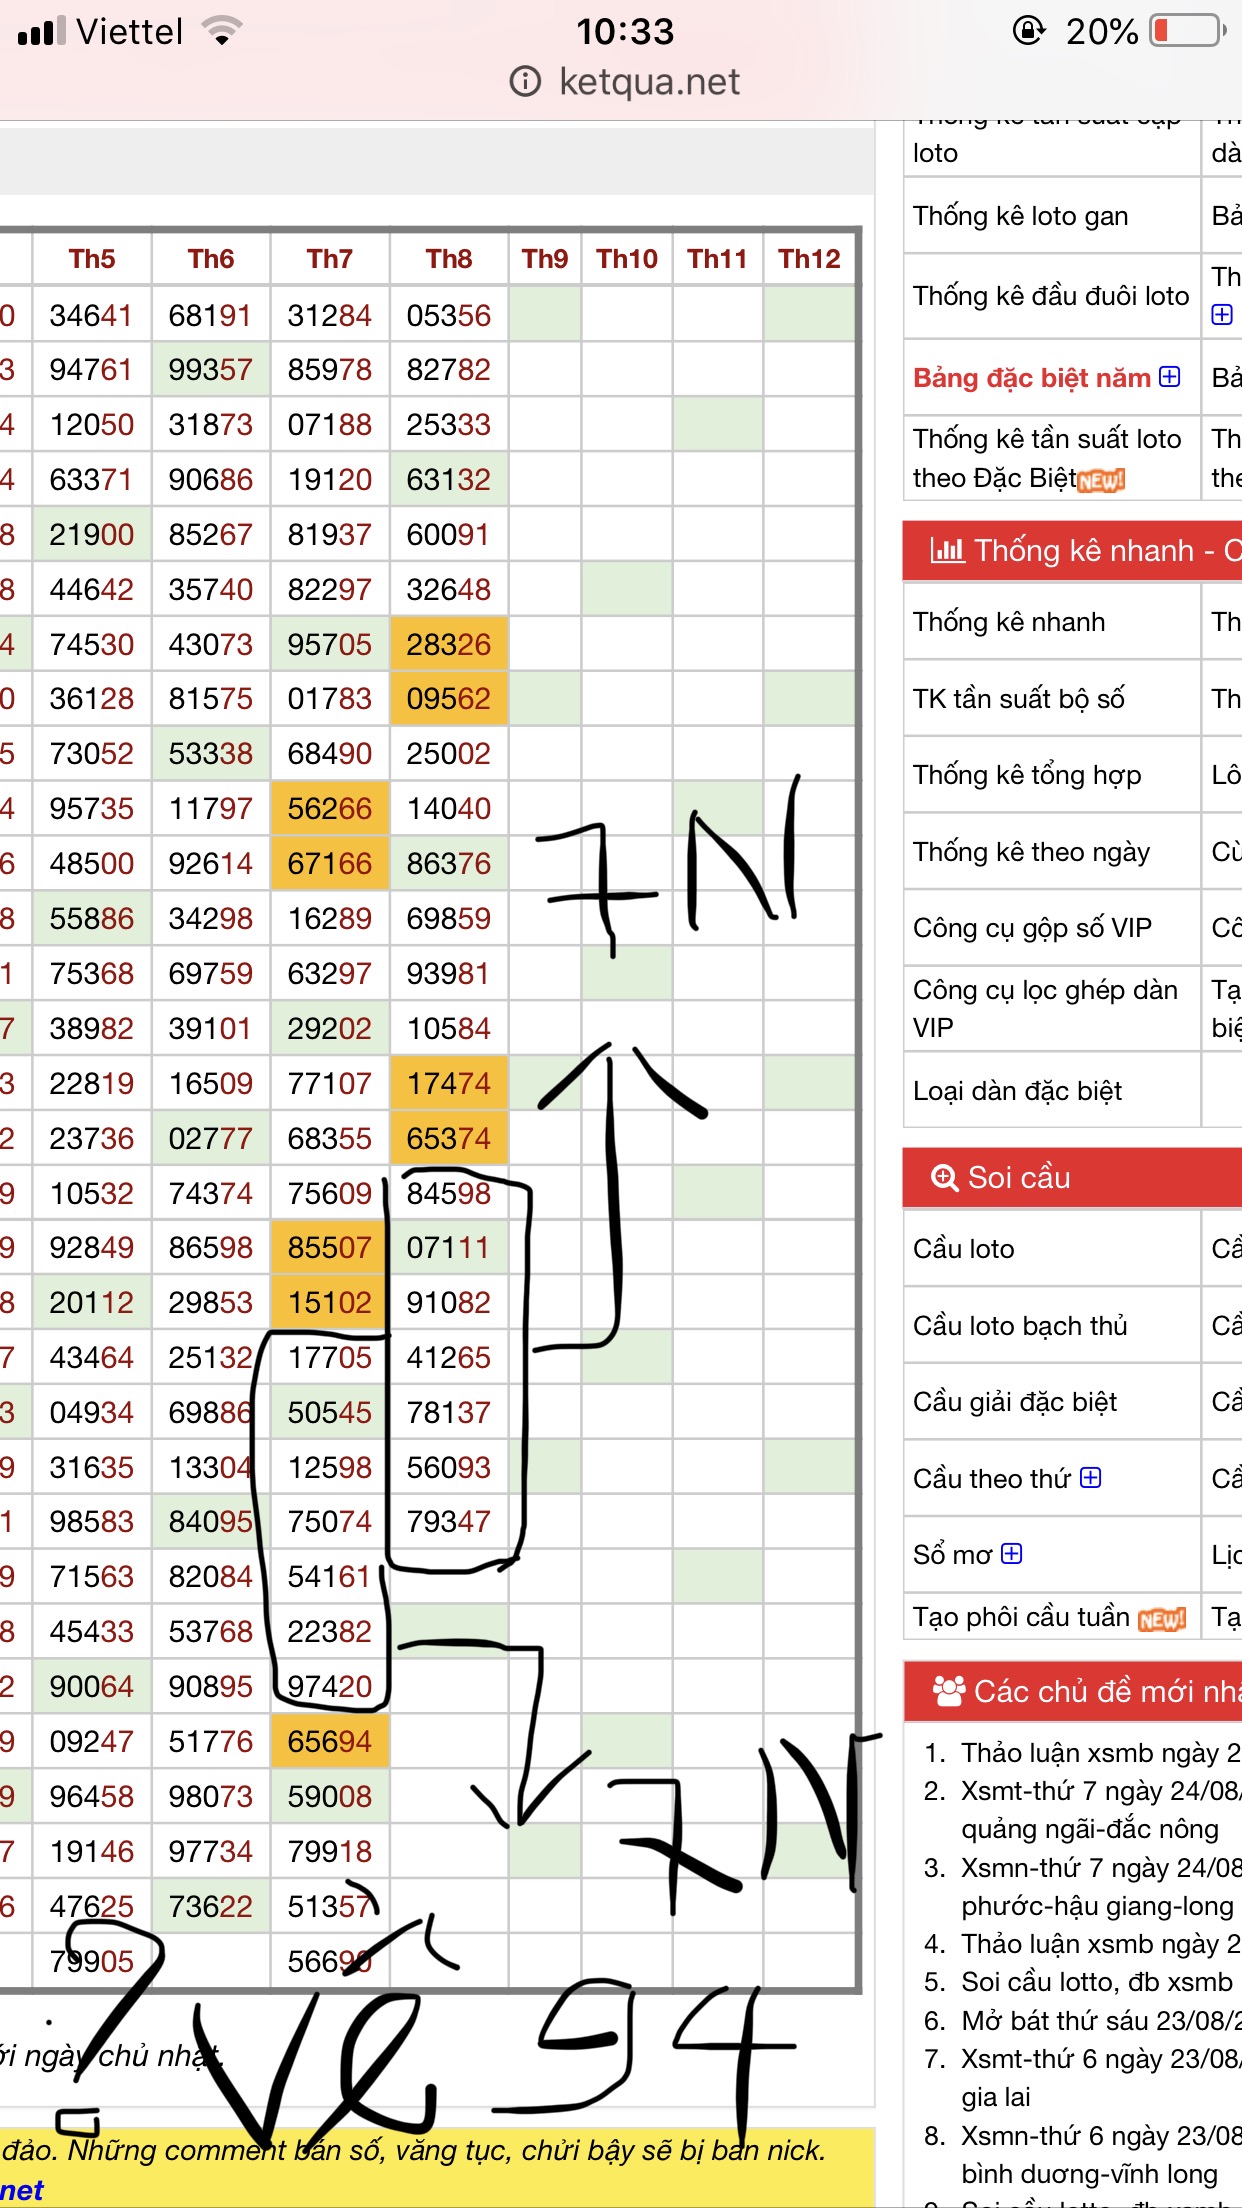
Task: Click the Th9 column header
Action: tap(545, 259)
